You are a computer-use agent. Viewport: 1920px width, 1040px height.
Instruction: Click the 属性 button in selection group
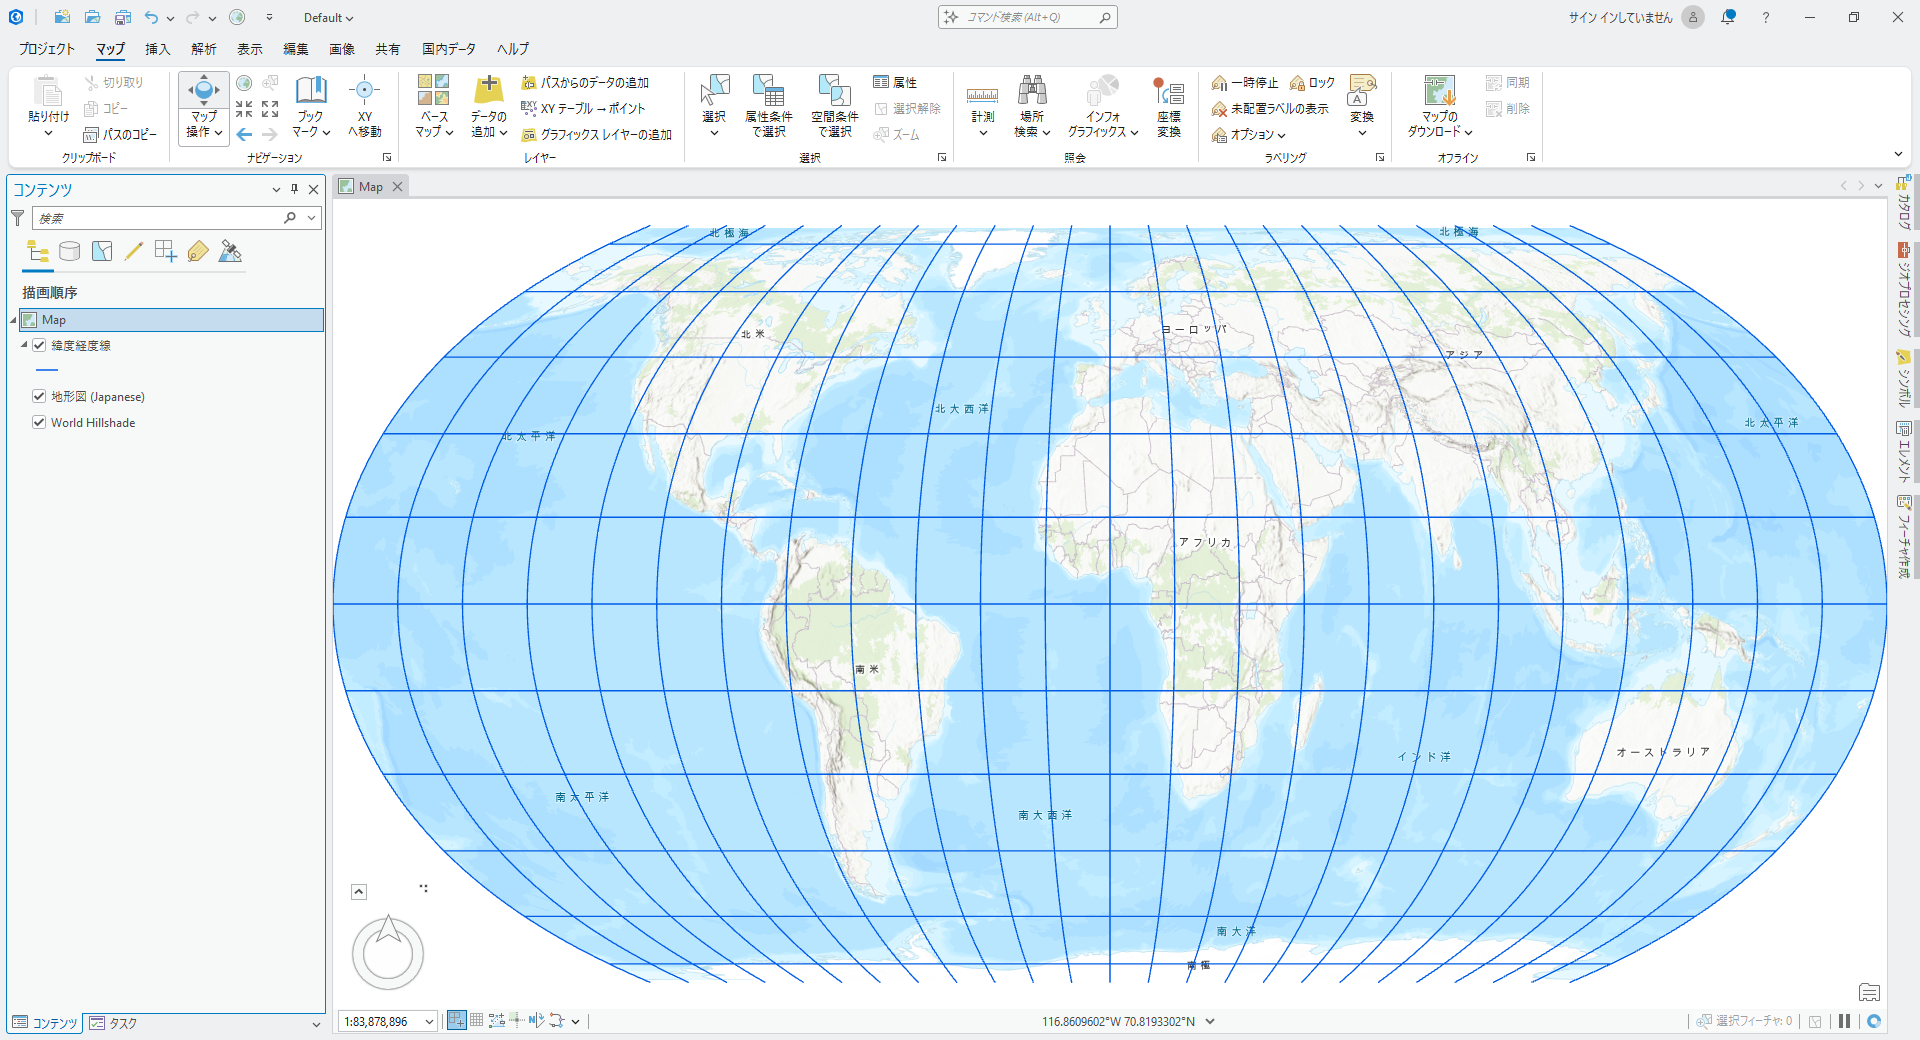(895, 83)
